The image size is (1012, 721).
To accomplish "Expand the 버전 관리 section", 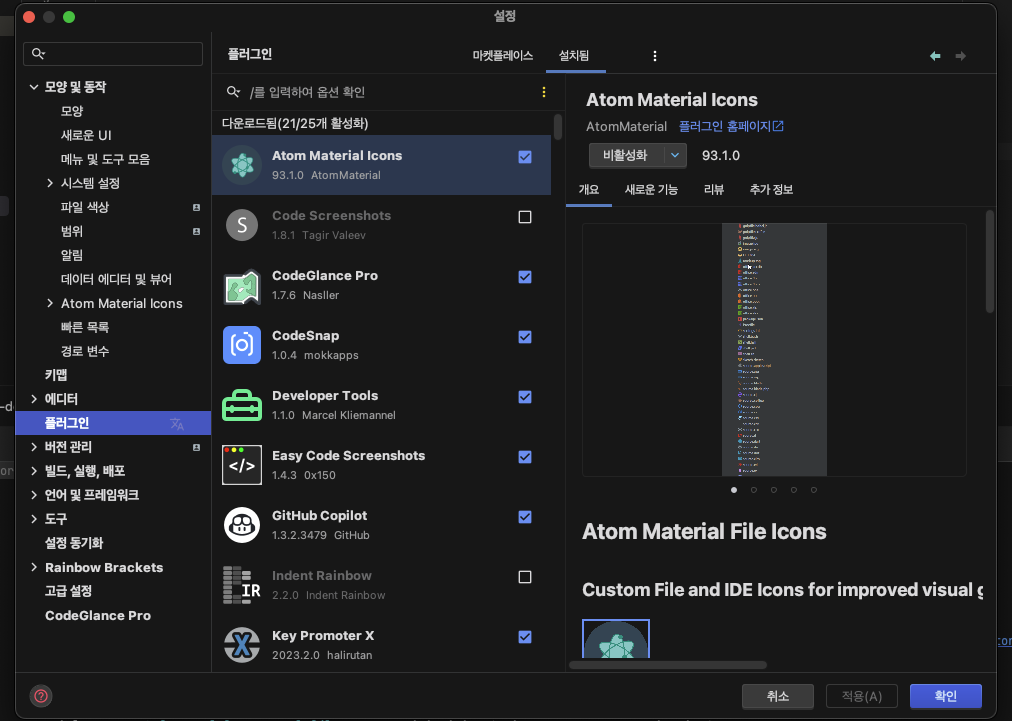I will pos(34,447).
